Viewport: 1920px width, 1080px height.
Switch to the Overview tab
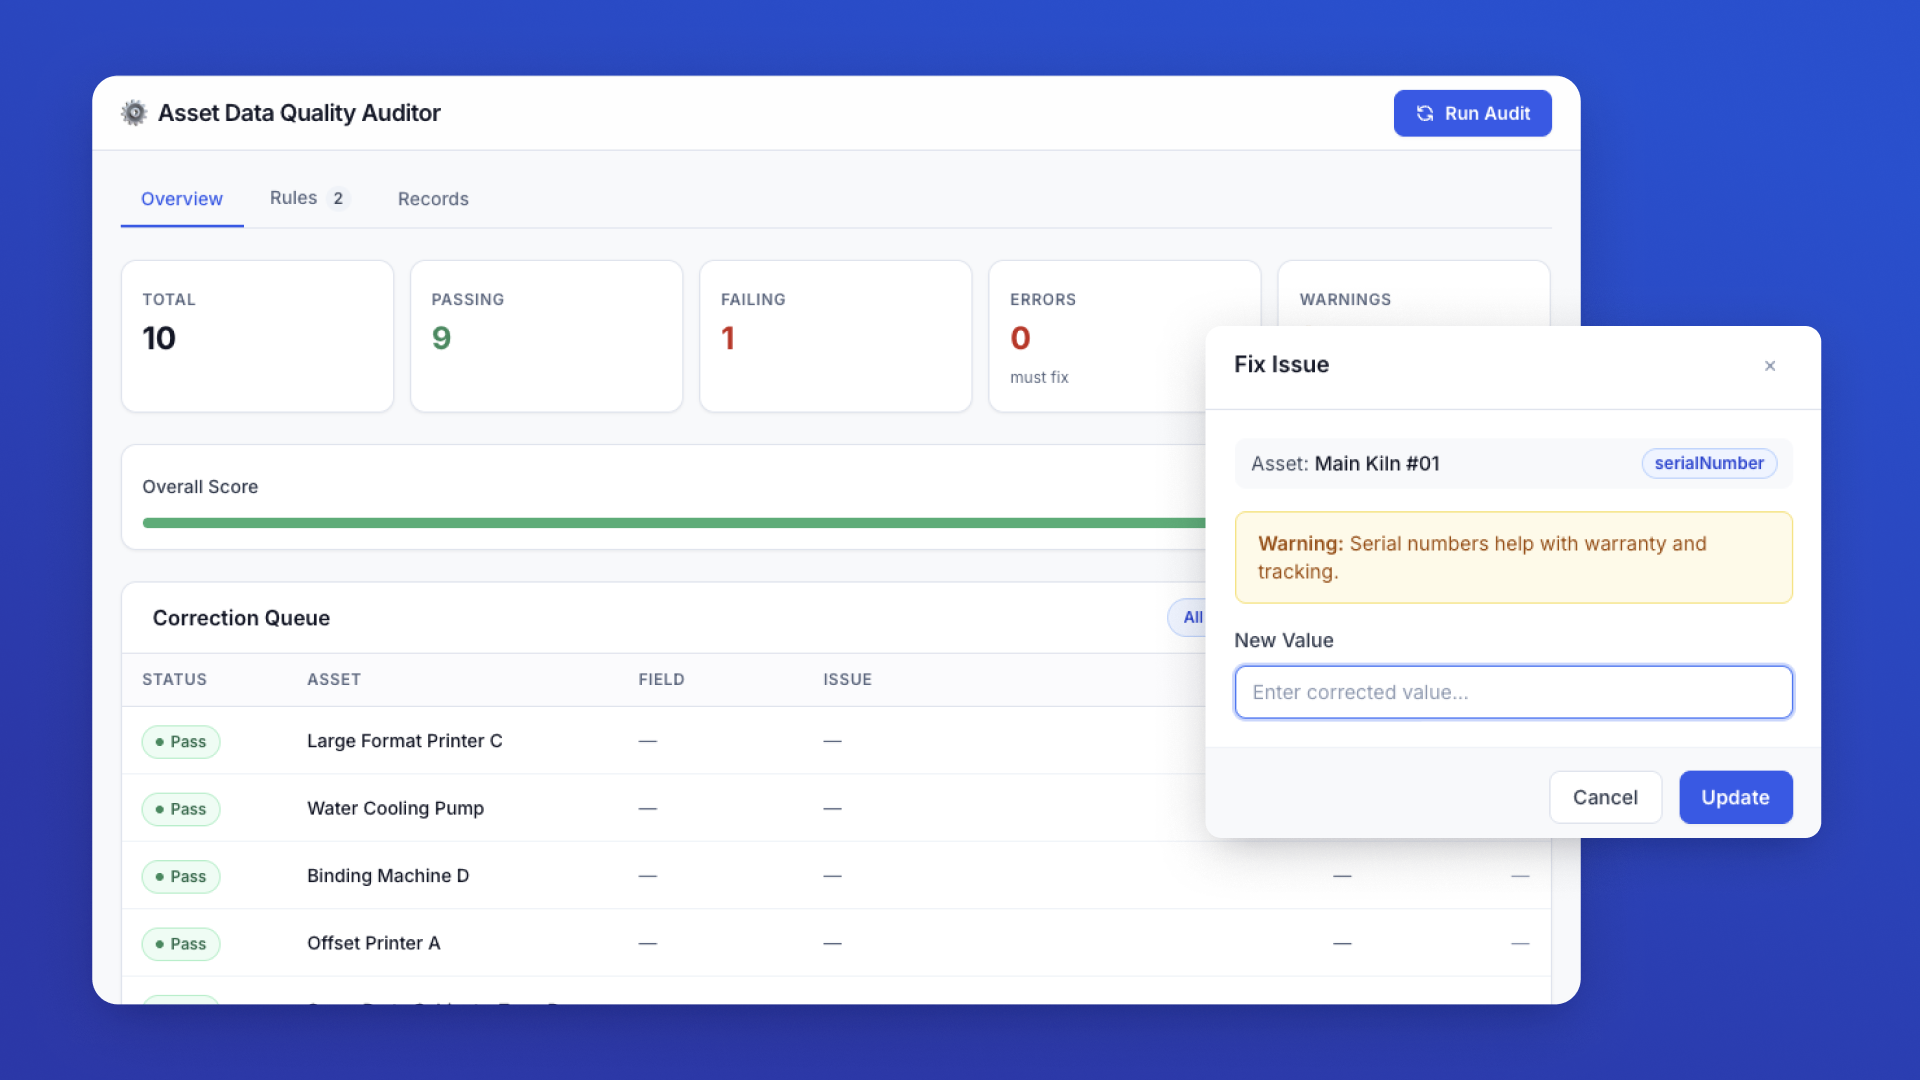pyautogui.click(x=182, y=199)
